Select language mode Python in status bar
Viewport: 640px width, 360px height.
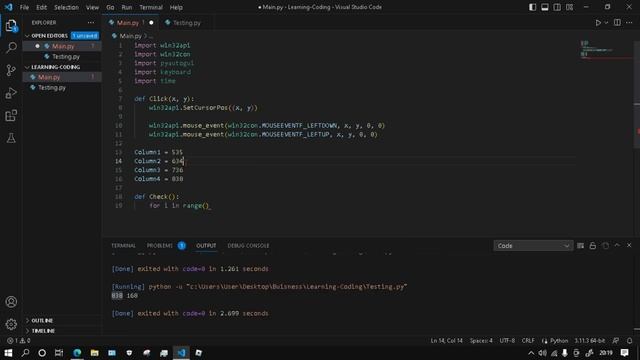click(x=558, y=341)
